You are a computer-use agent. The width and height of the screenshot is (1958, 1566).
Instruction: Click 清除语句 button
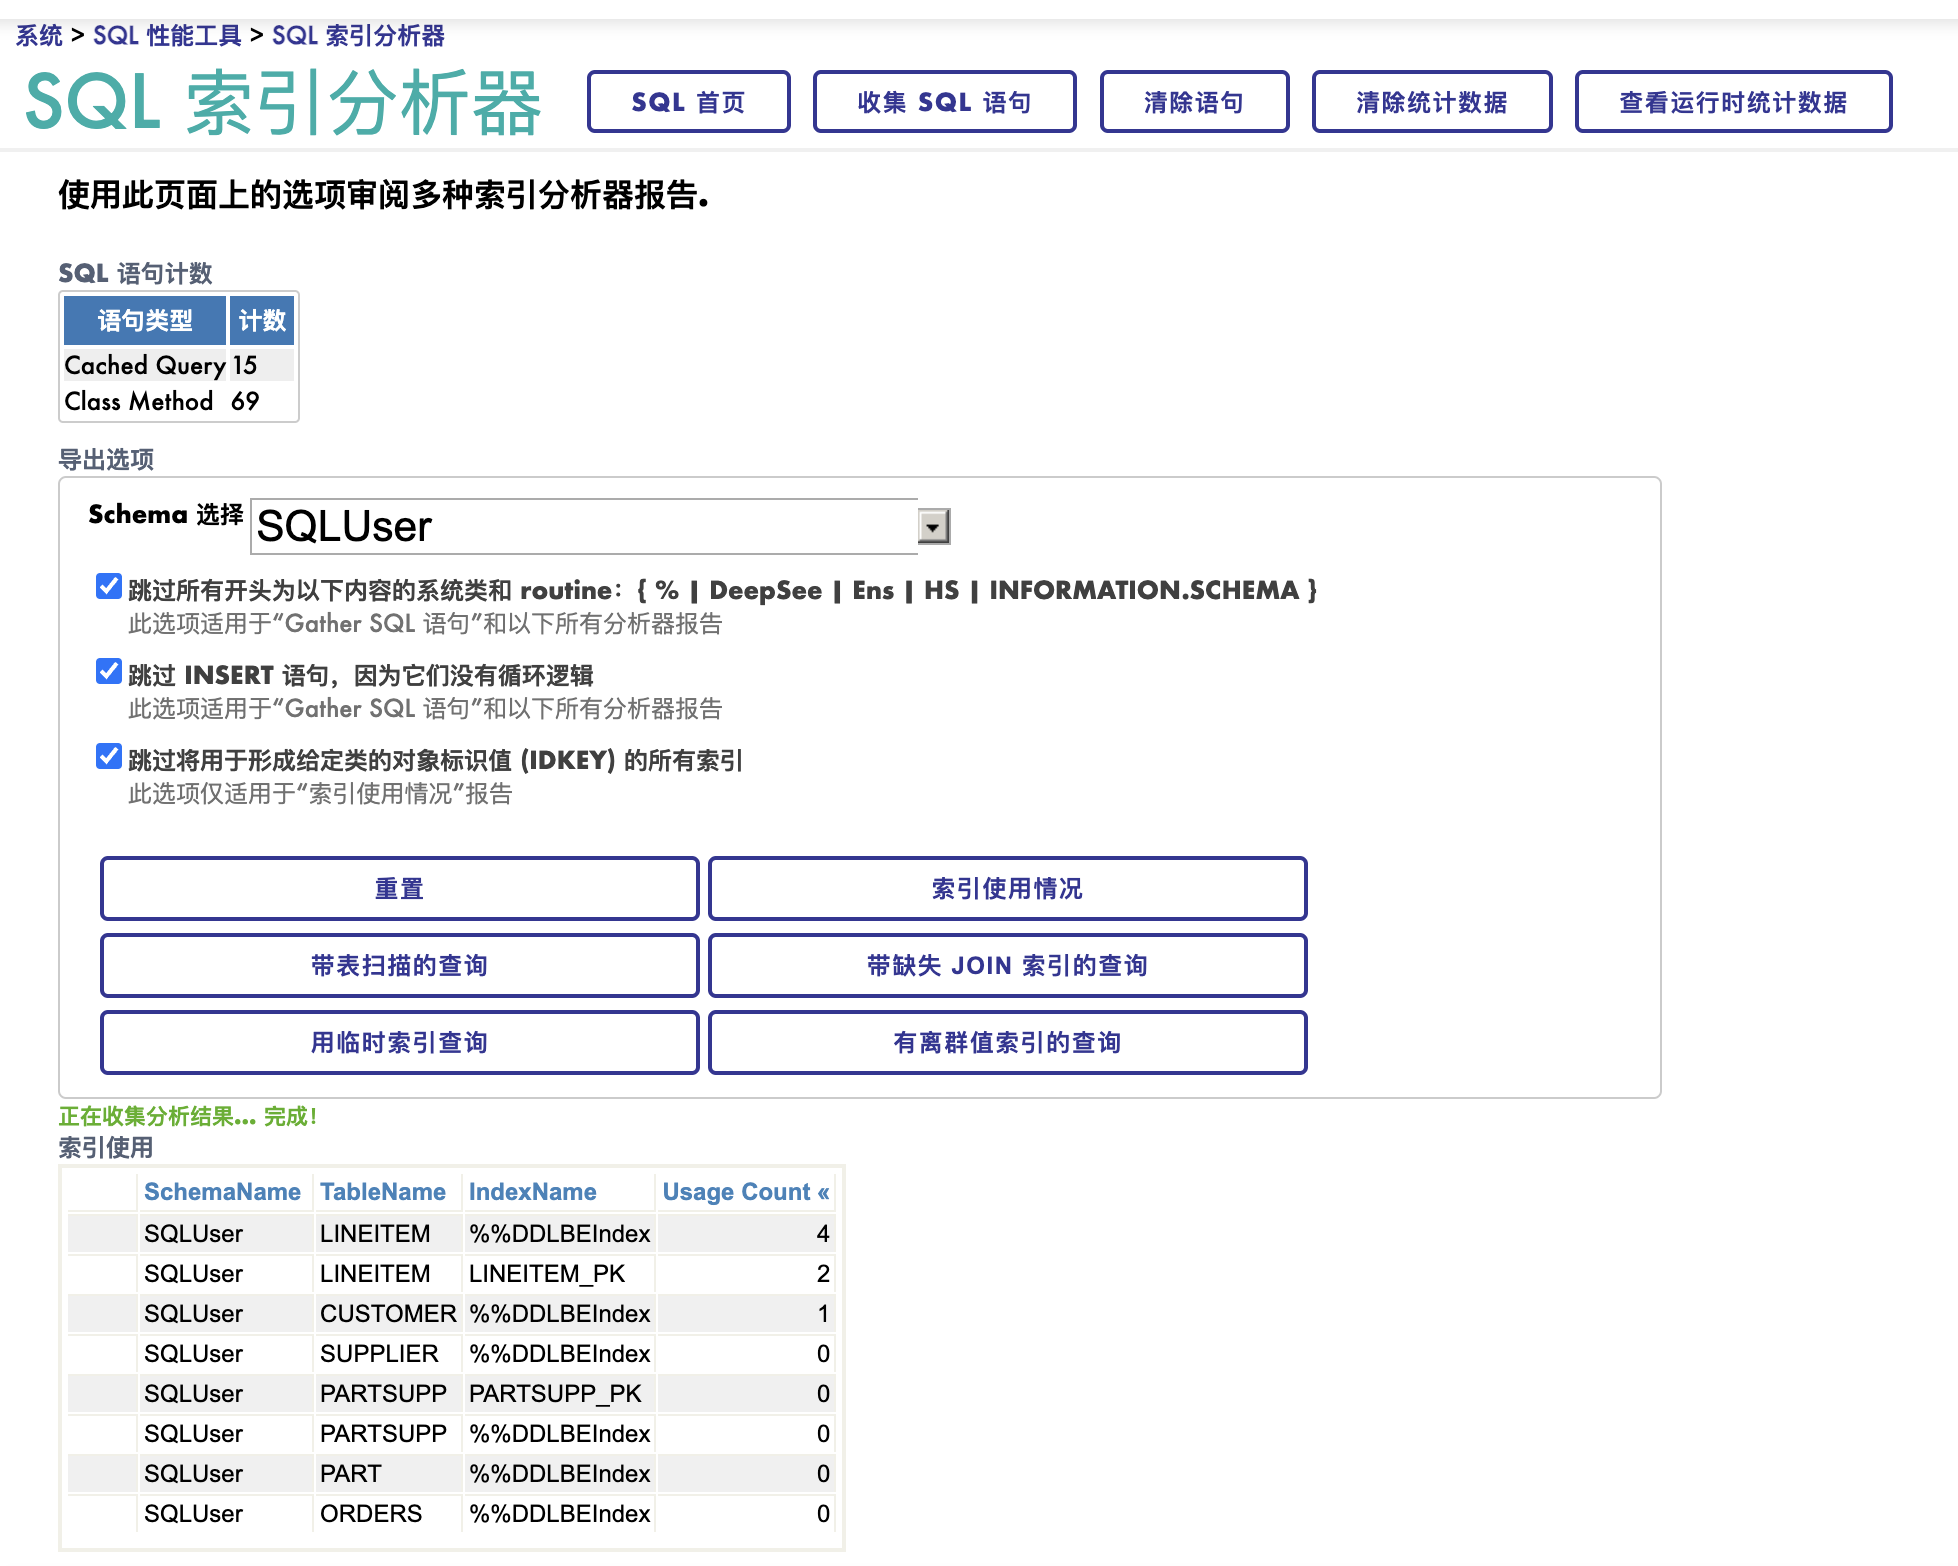tap(1194, 101)
